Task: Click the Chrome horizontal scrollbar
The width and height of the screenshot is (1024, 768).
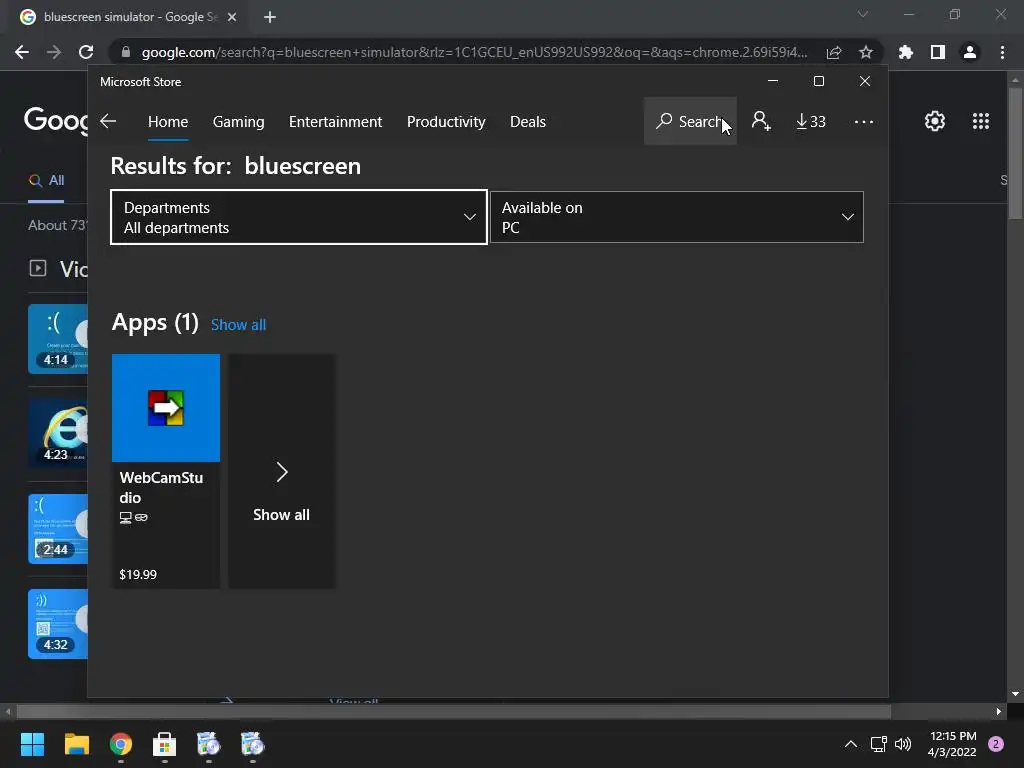Action: point(454,711)
